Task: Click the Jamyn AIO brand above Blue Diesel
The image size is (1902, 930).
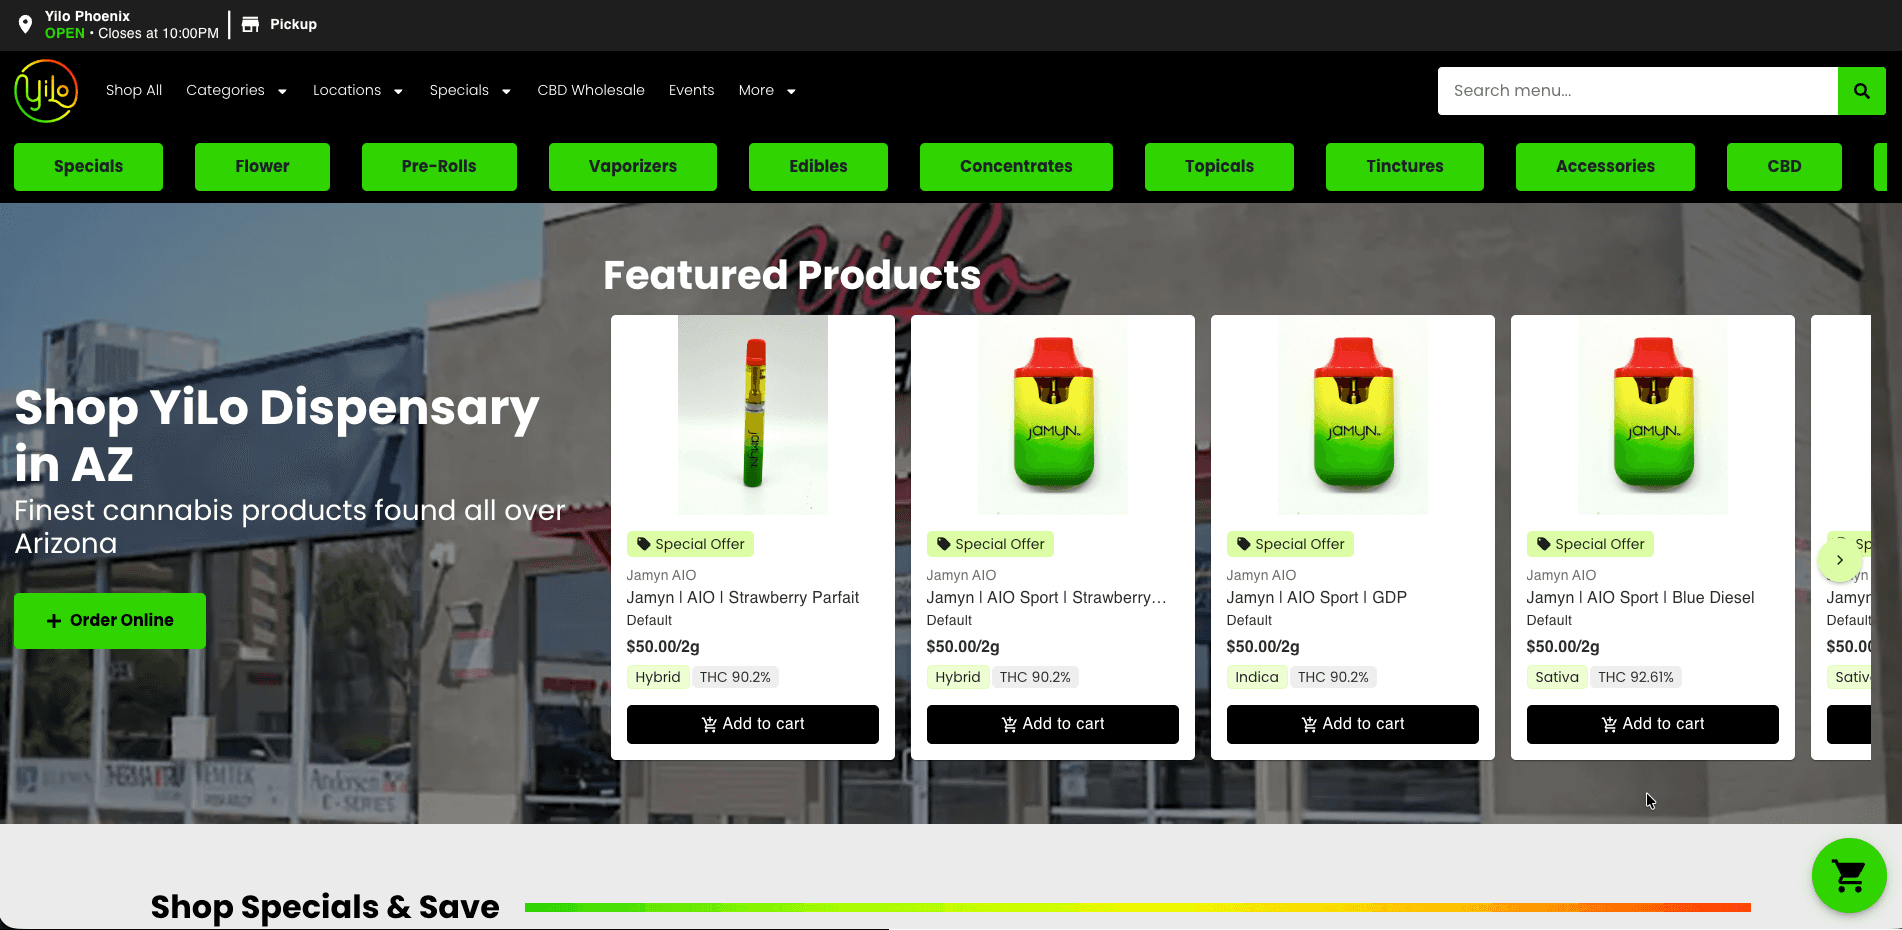Action: tap(1561, 575)
